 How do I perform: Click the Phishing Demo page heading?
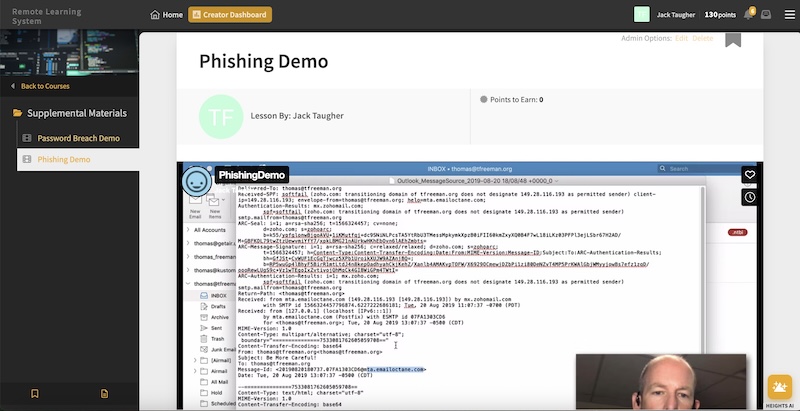263,61
